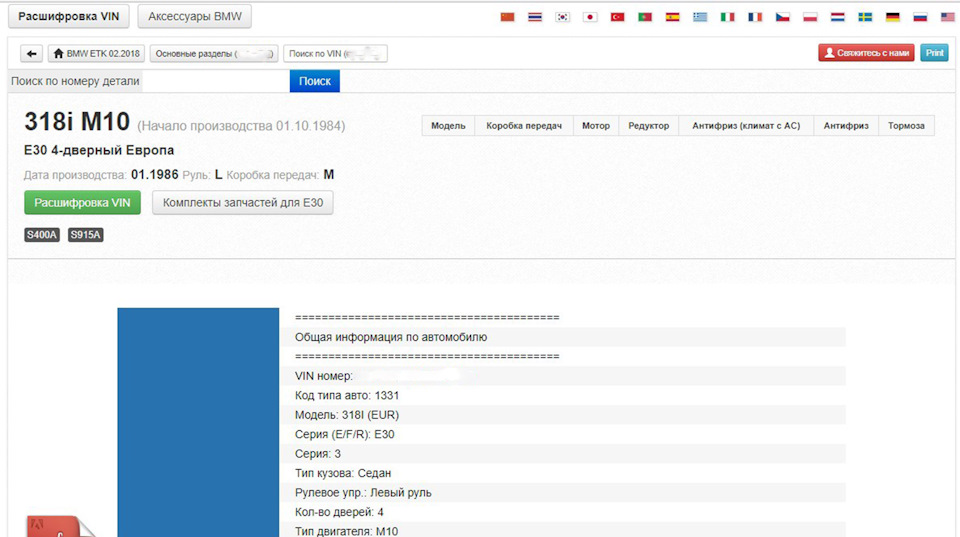Image resolution: width=960 pixels, height=537 pixels.
Task: Select the Тормоза tab
Action: point(906,126)
